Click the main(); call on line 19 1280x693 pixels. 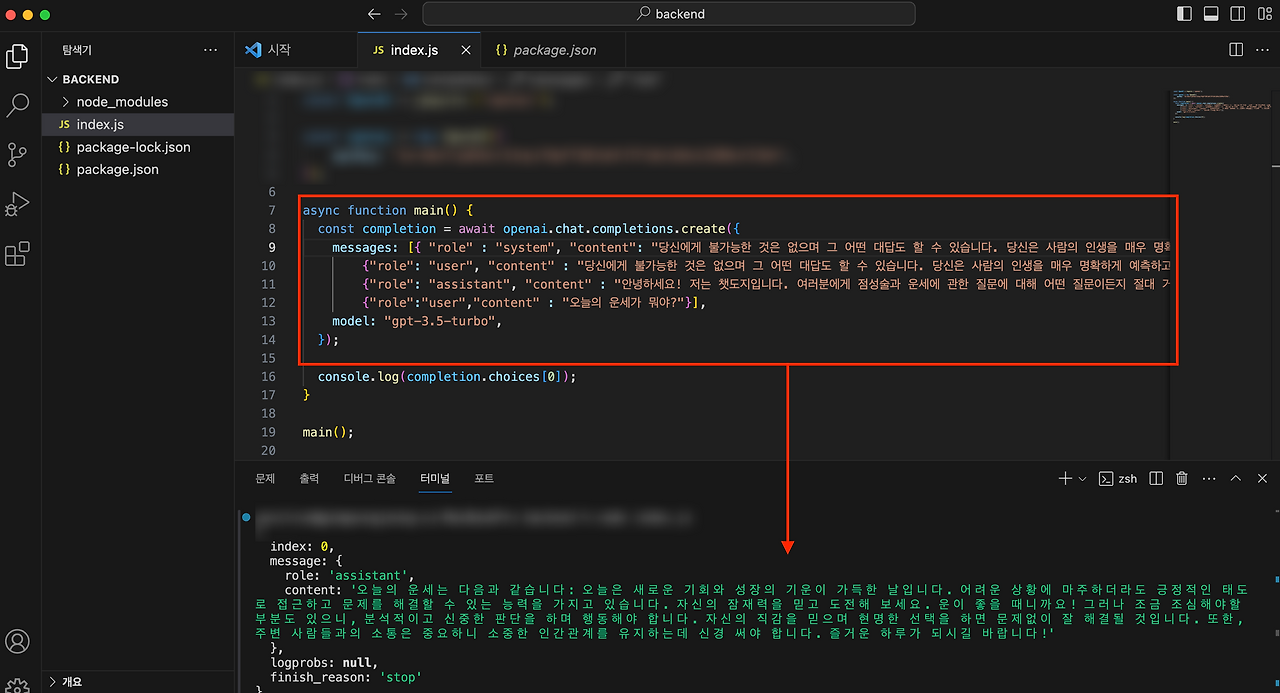tap(328, 432)
